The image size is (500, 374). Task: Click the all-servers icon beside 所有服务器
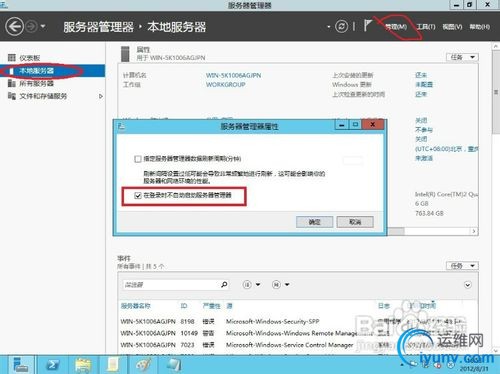pyautogui.click(x=12, y=83)
